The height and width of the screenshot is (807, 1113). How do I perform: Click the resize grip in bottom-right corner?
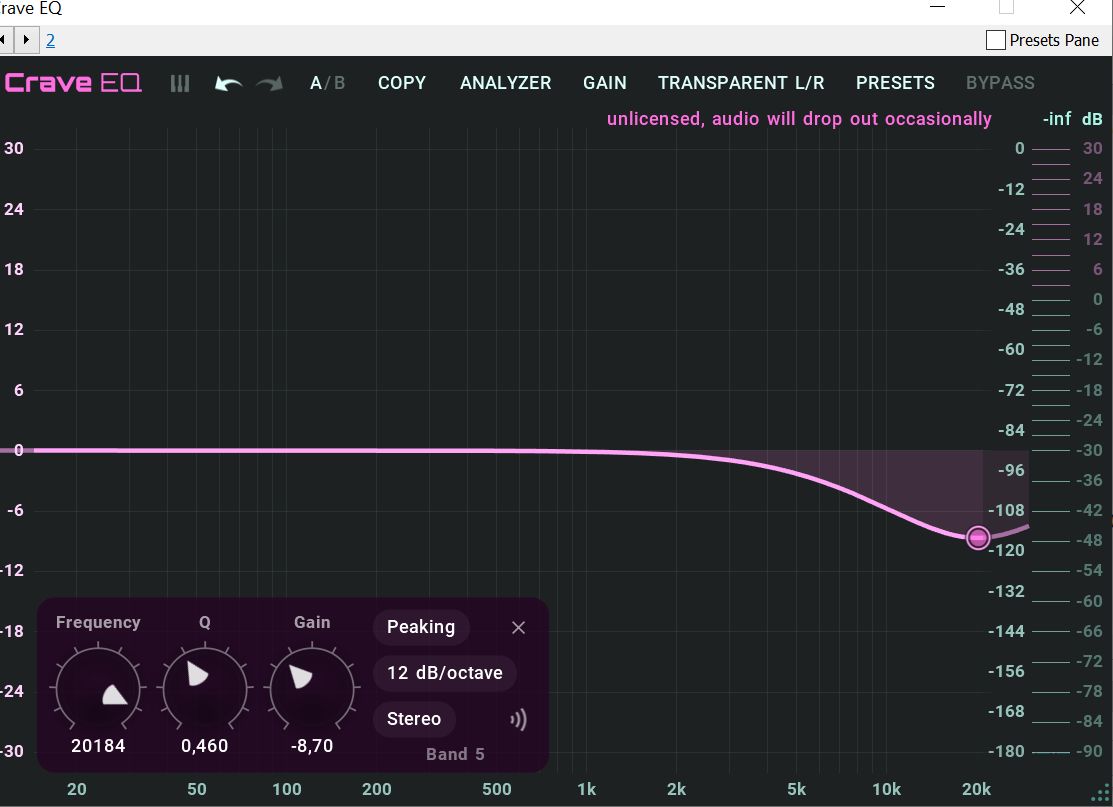1104,798
